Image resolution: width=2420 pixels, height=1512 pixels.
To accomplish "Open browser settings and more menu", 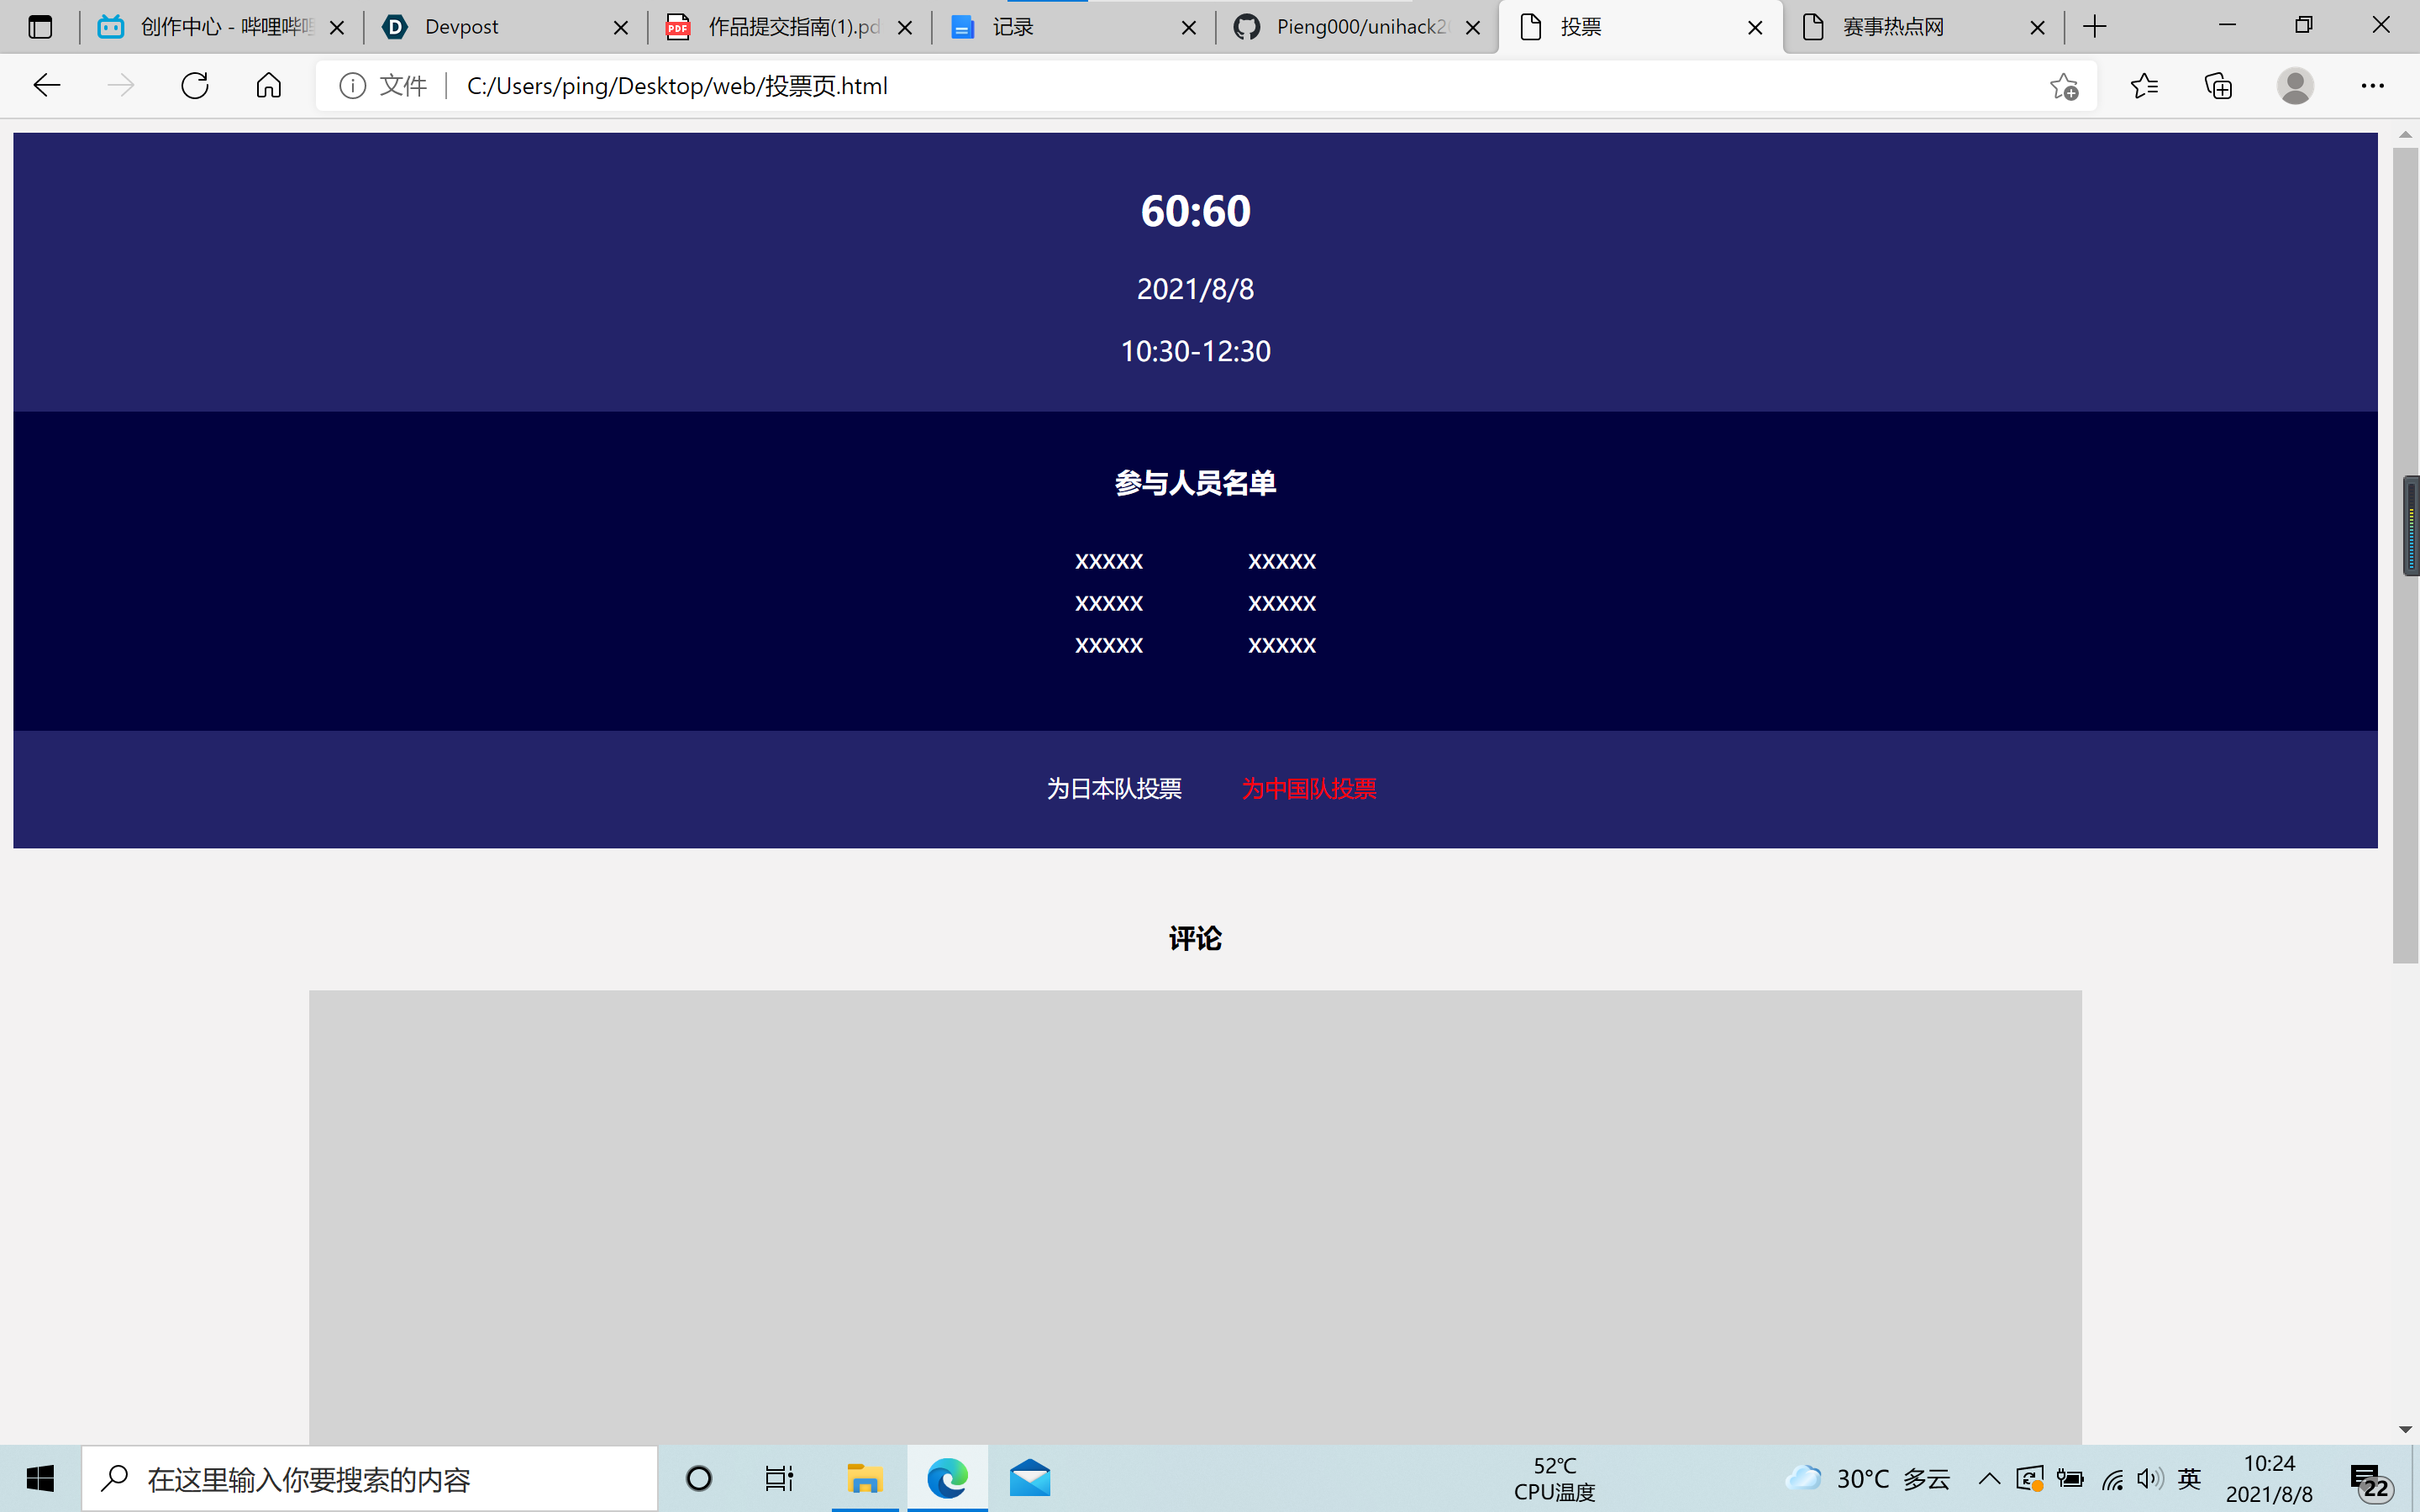I will 2372,86.
